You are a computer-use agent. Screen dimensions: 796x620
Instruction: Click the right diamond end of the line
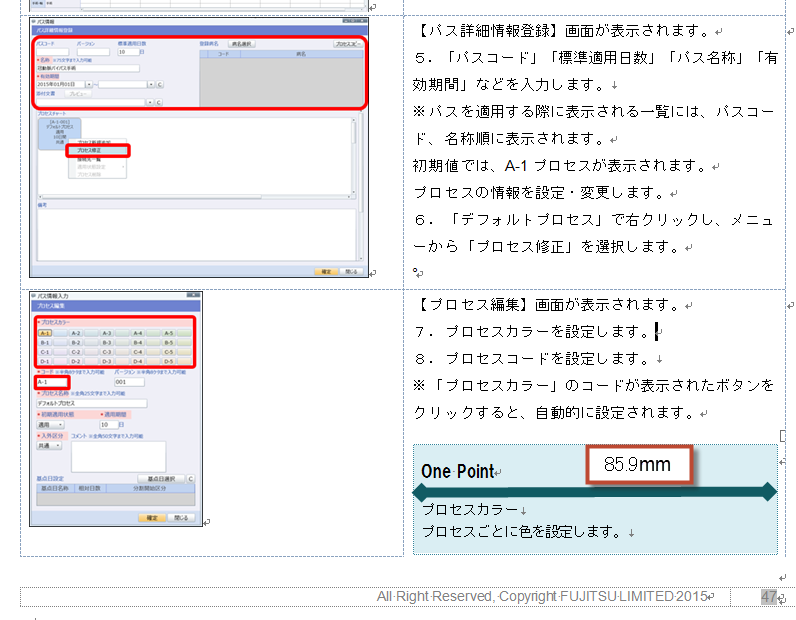click(x=769, y=491)
